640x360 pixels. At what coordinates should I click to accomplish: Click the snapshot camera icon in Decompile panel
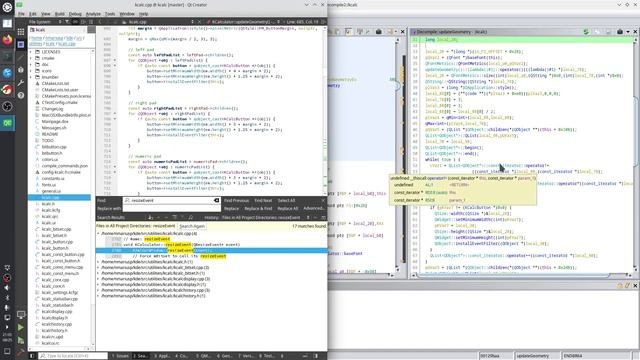pyautogui.click(x=620, y=31)
